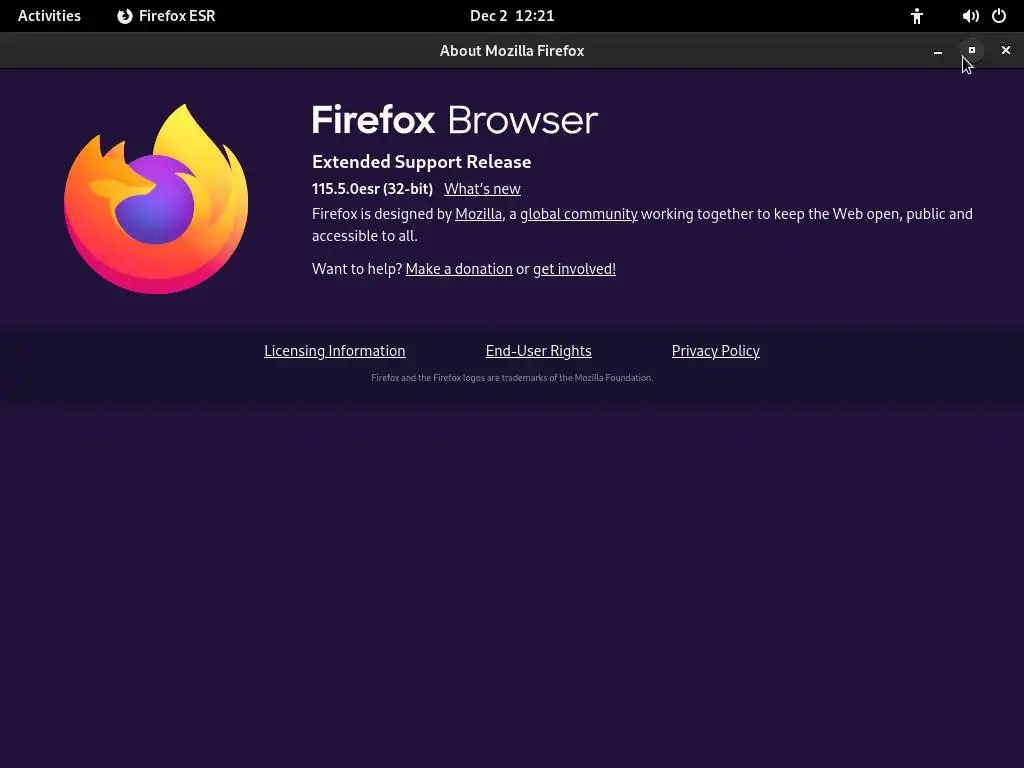Viewport: 1024px width, 768px height.
Task: Open the clock and calendar menu
Action: pyautogui.click(x=512, y=16)
